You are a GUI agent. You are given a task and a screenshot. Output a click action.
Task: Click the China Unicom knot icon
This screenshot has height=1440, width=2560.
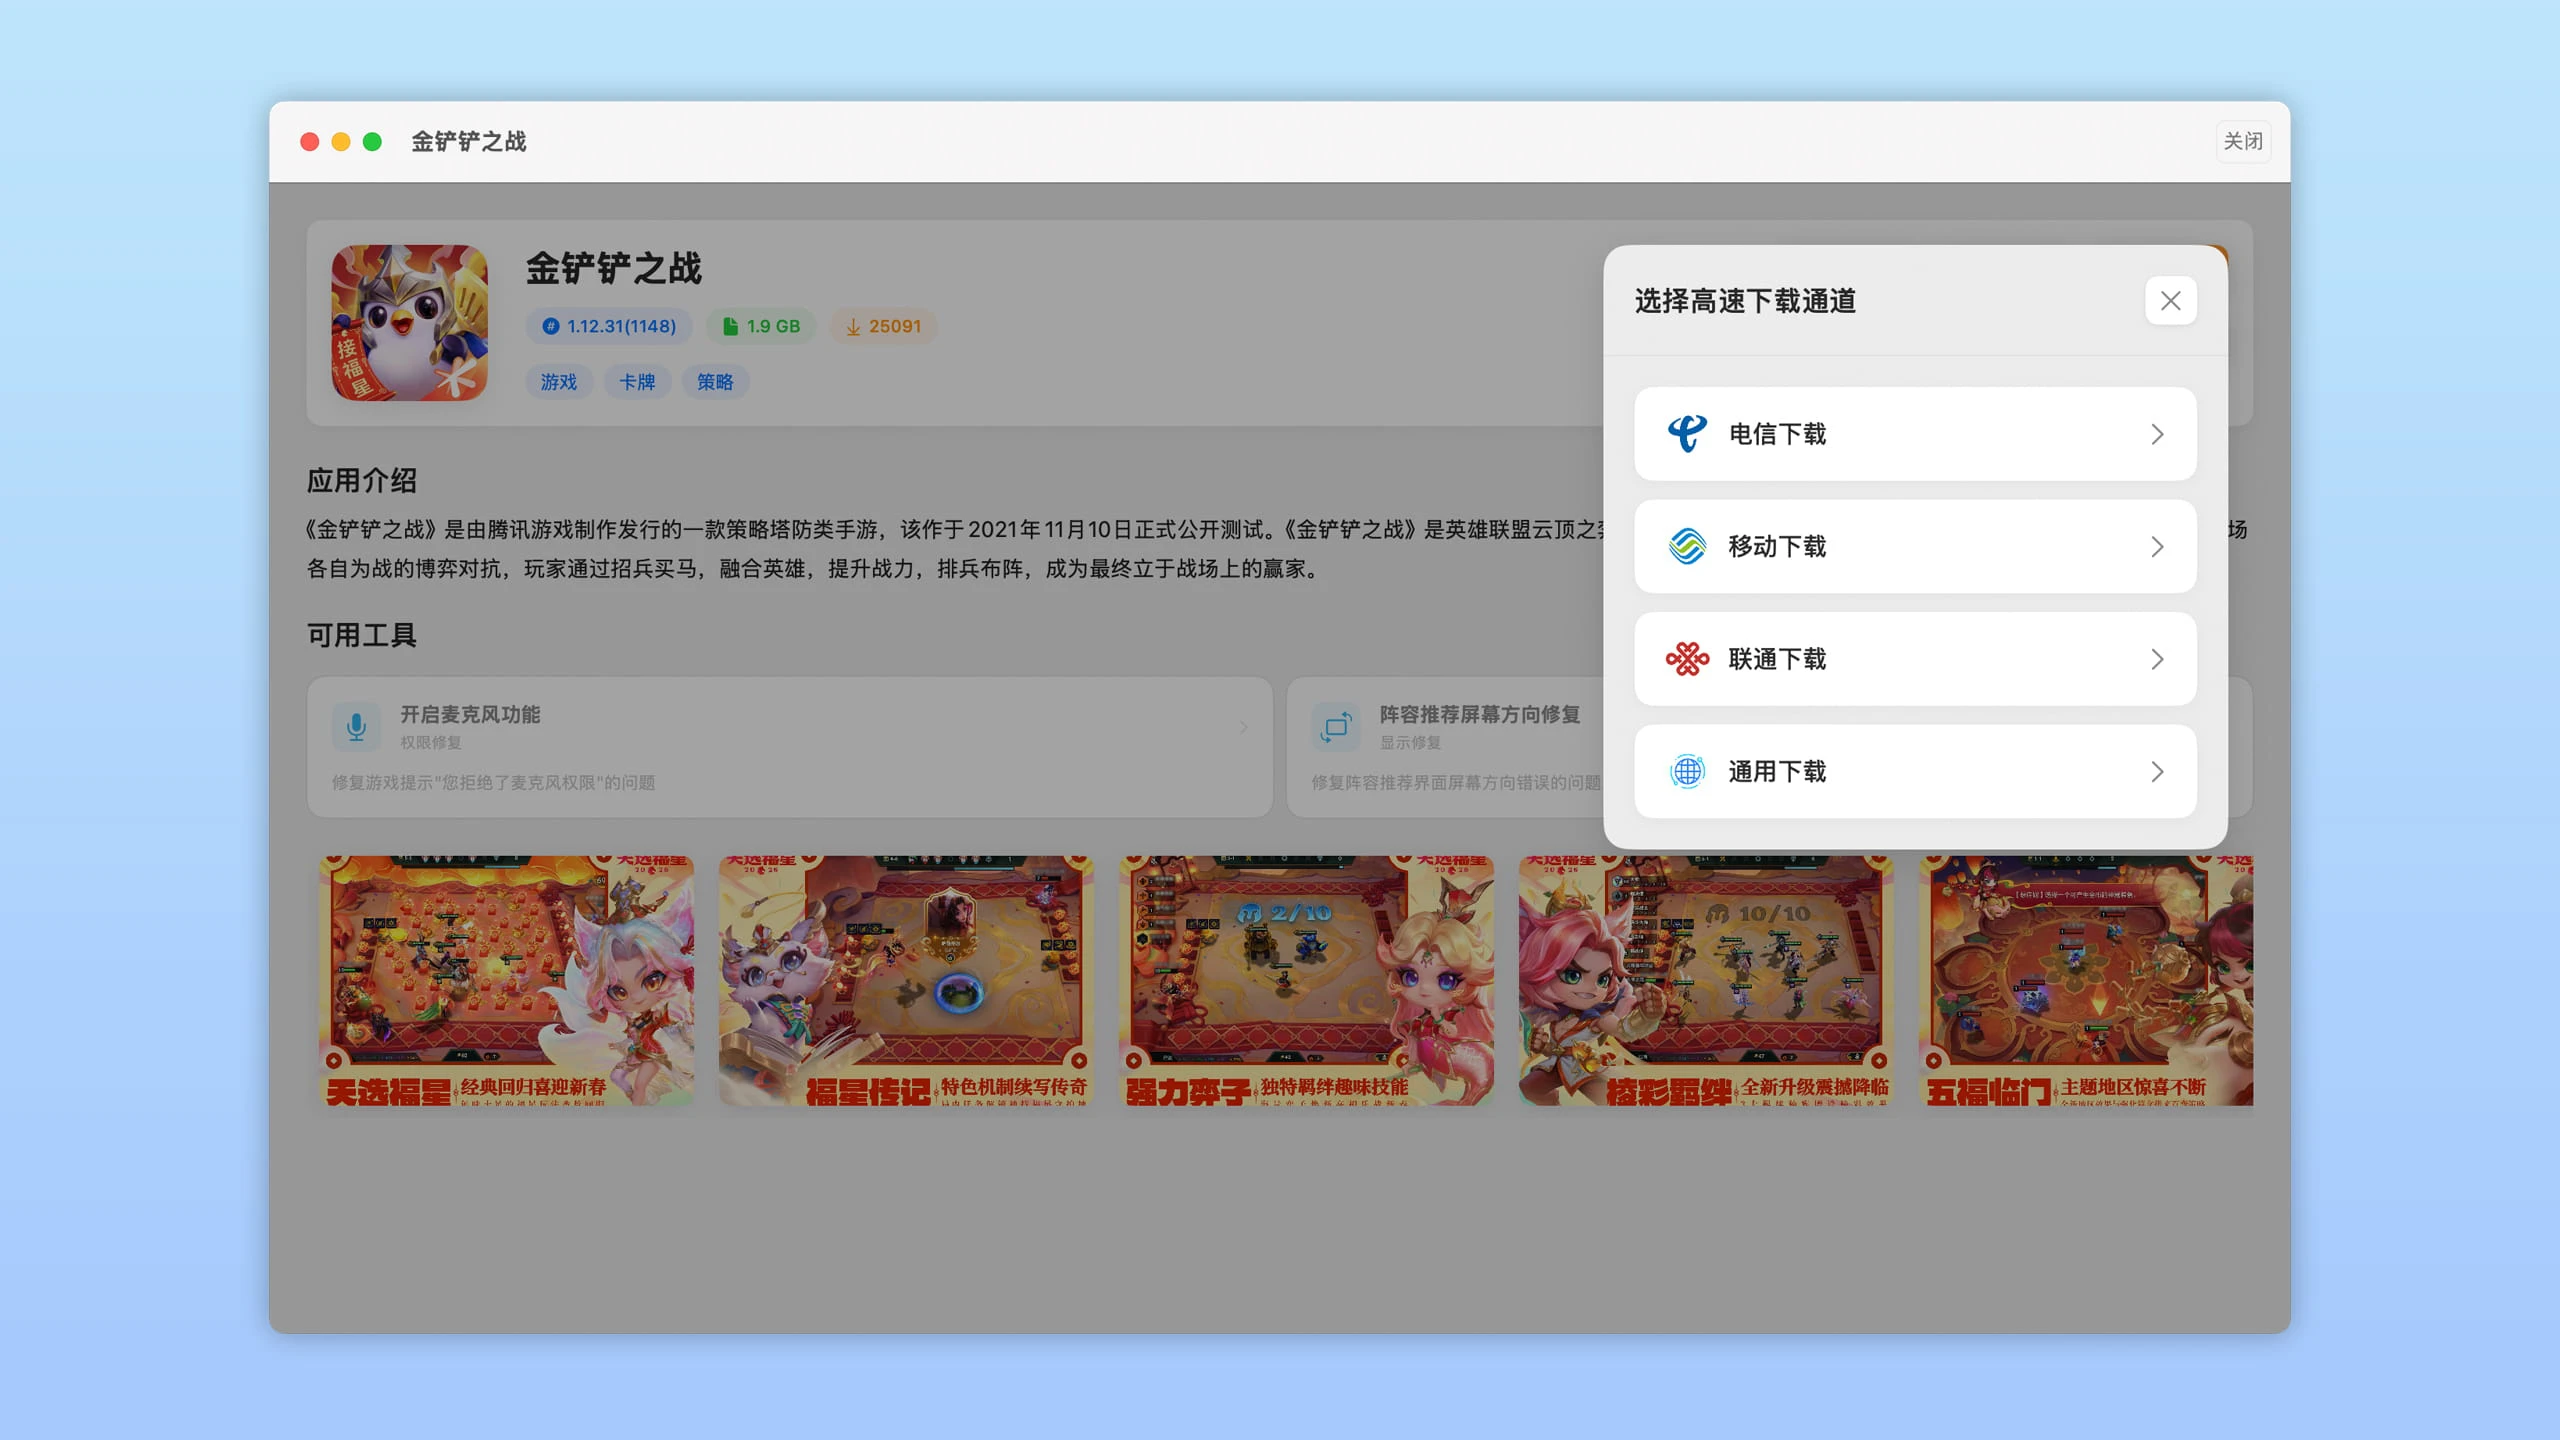(1687, 659)
